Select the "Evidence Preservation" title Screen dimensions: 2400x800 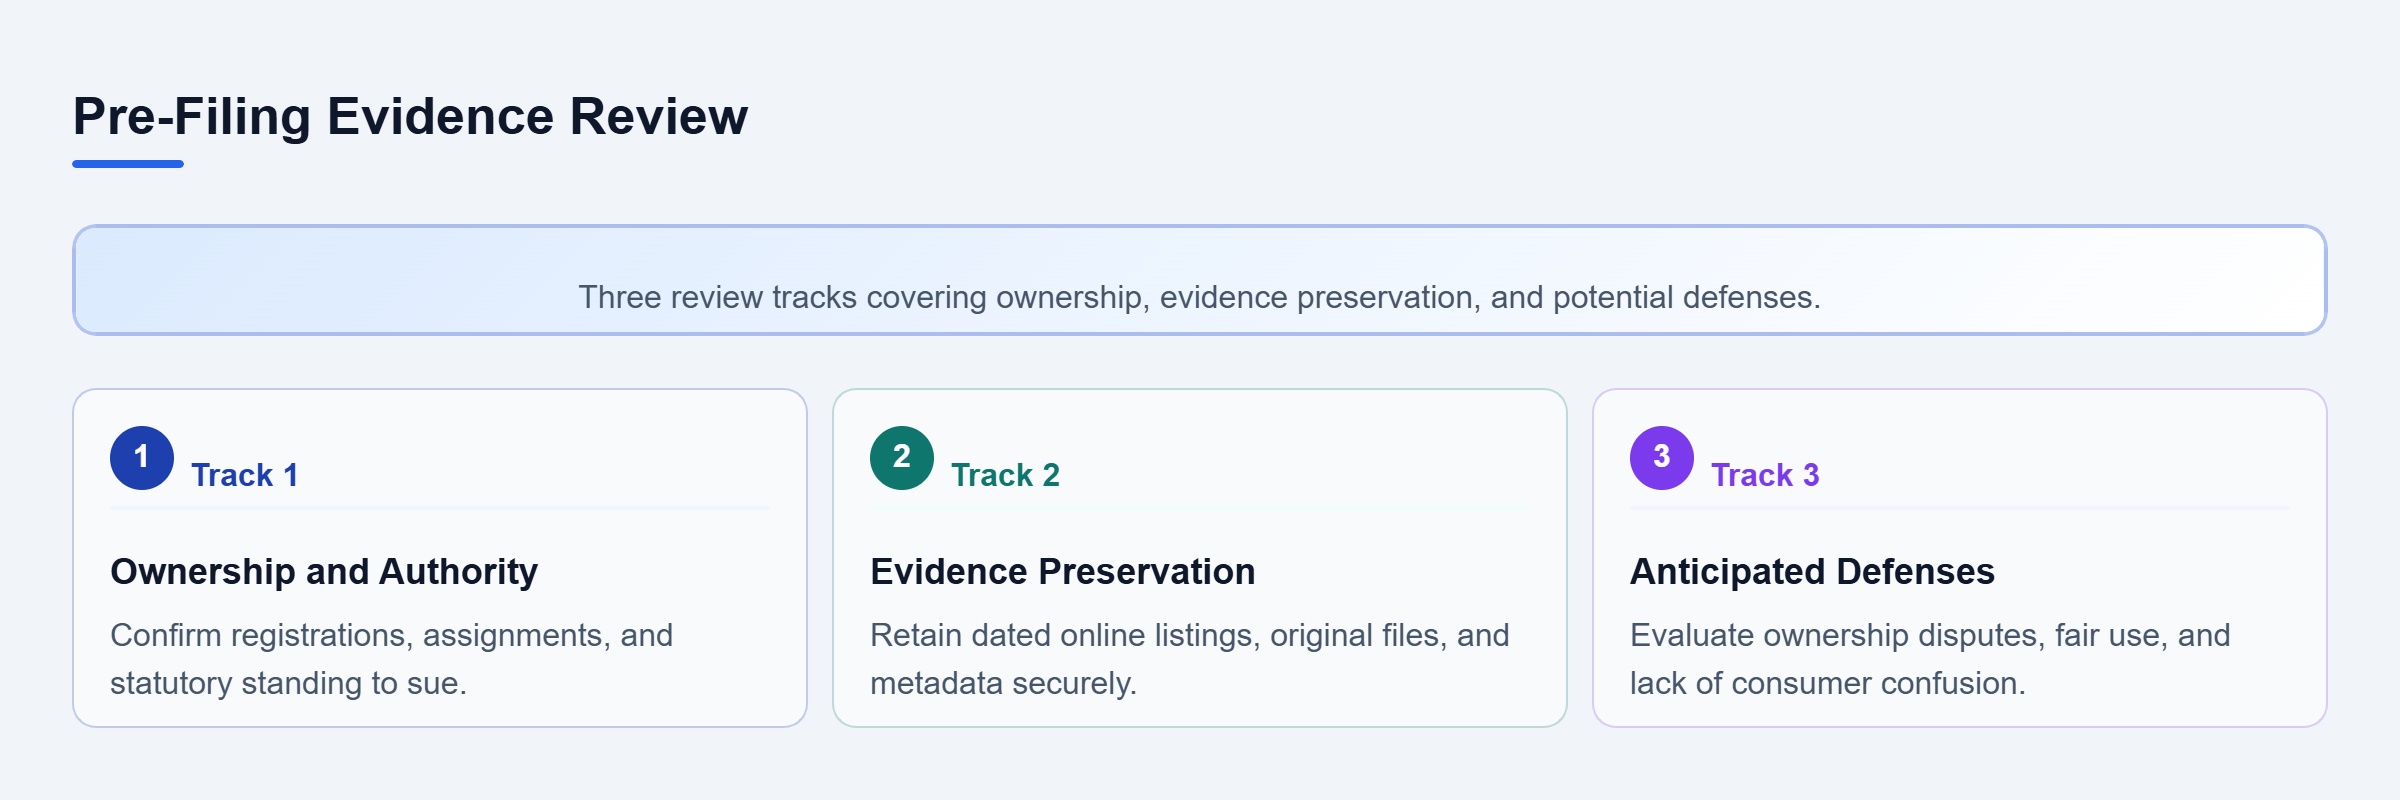(1063, 571)
